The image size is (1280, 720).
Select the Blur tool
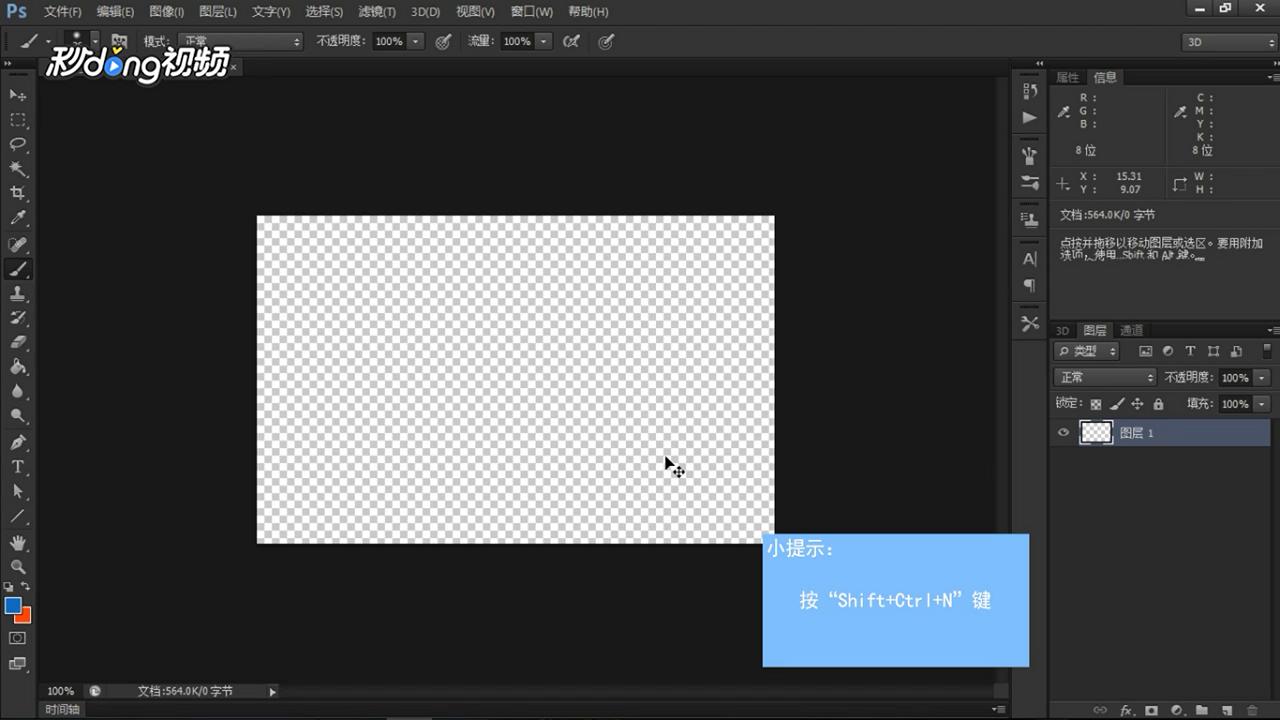[x=18, y=392]
